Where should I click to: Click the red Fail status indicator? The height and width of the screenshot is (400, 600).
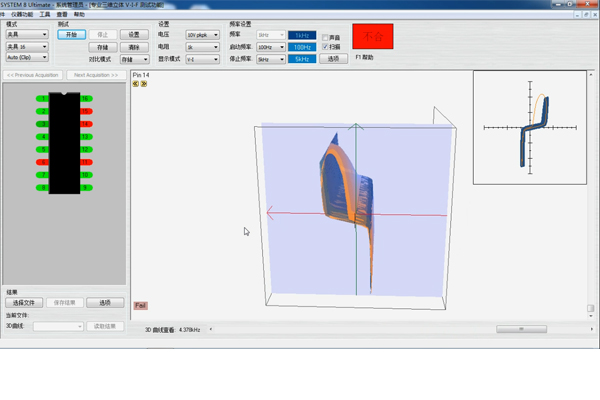141,305
